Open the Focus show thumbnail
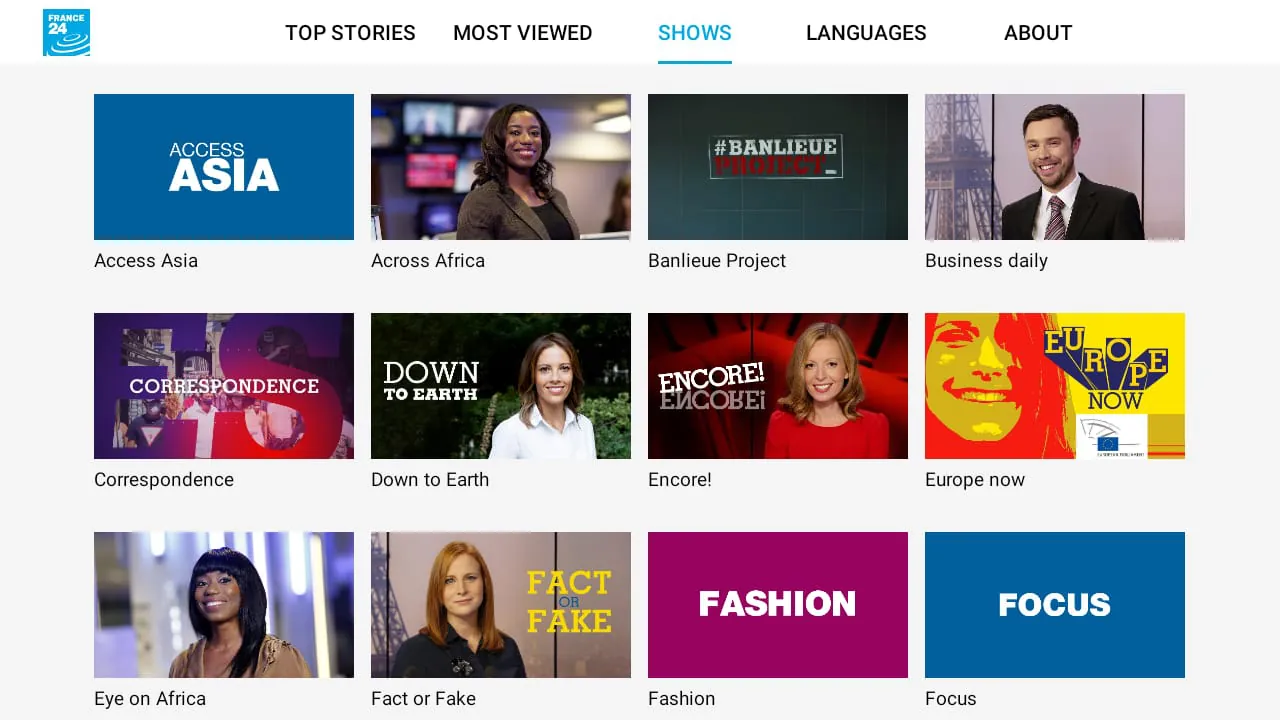 point(1054,604)
